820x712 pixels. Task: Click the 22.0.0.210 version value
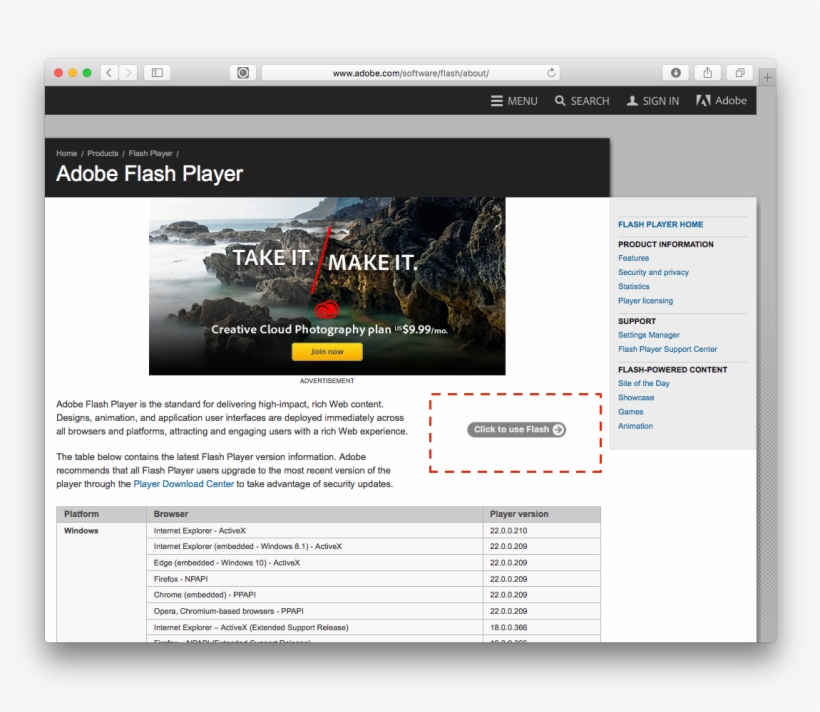(x=508, y=530)
